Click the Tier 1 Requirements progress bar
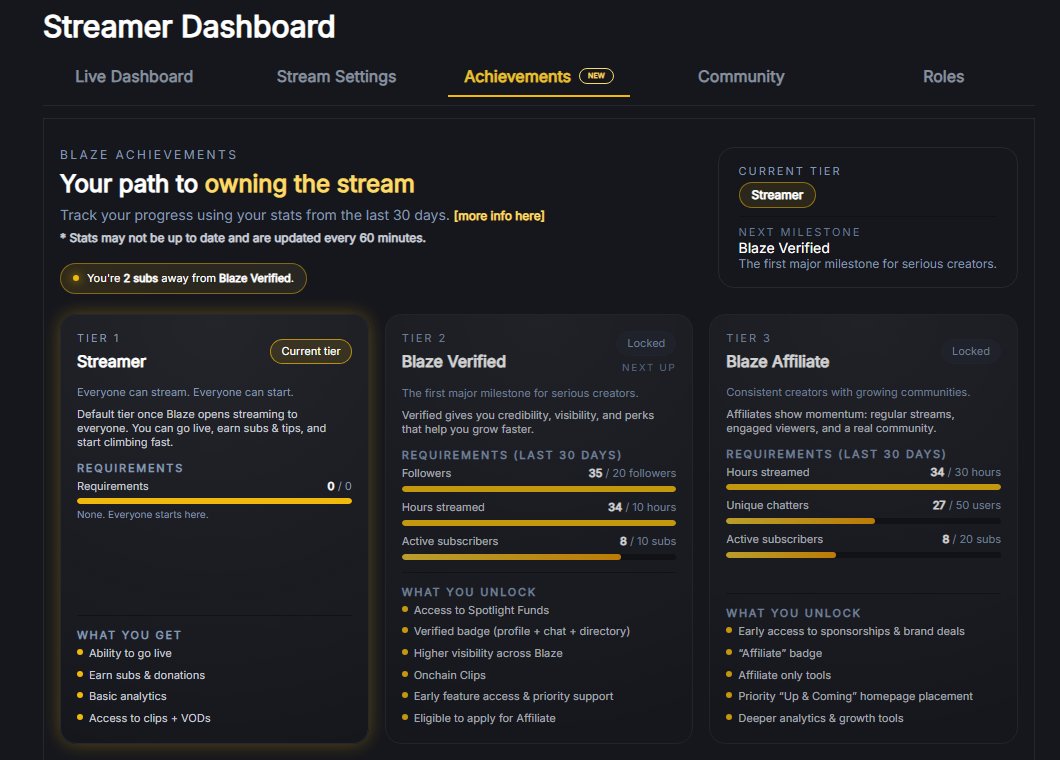This screenshot has height=760, width=1060. (x=214, y=501)
